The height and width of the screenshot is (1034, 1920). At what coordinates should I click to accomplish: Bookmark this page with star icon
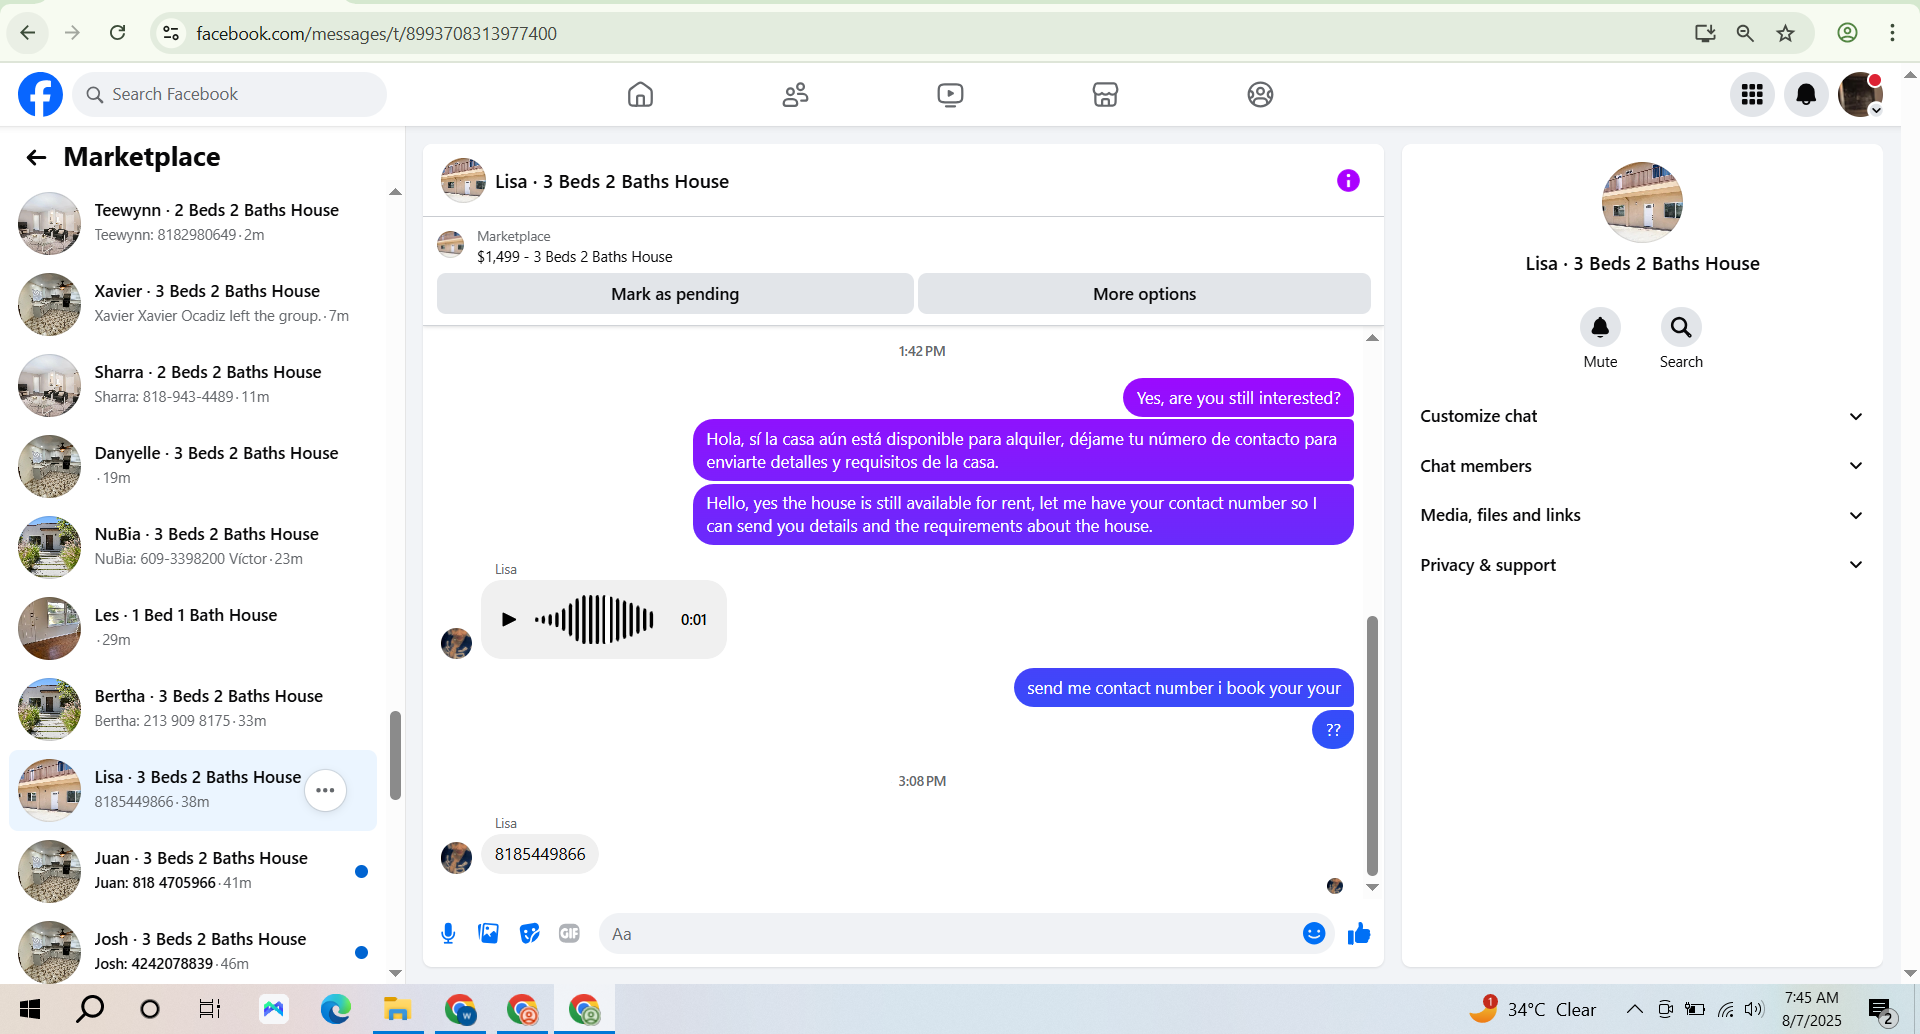tap(1785, 33)
